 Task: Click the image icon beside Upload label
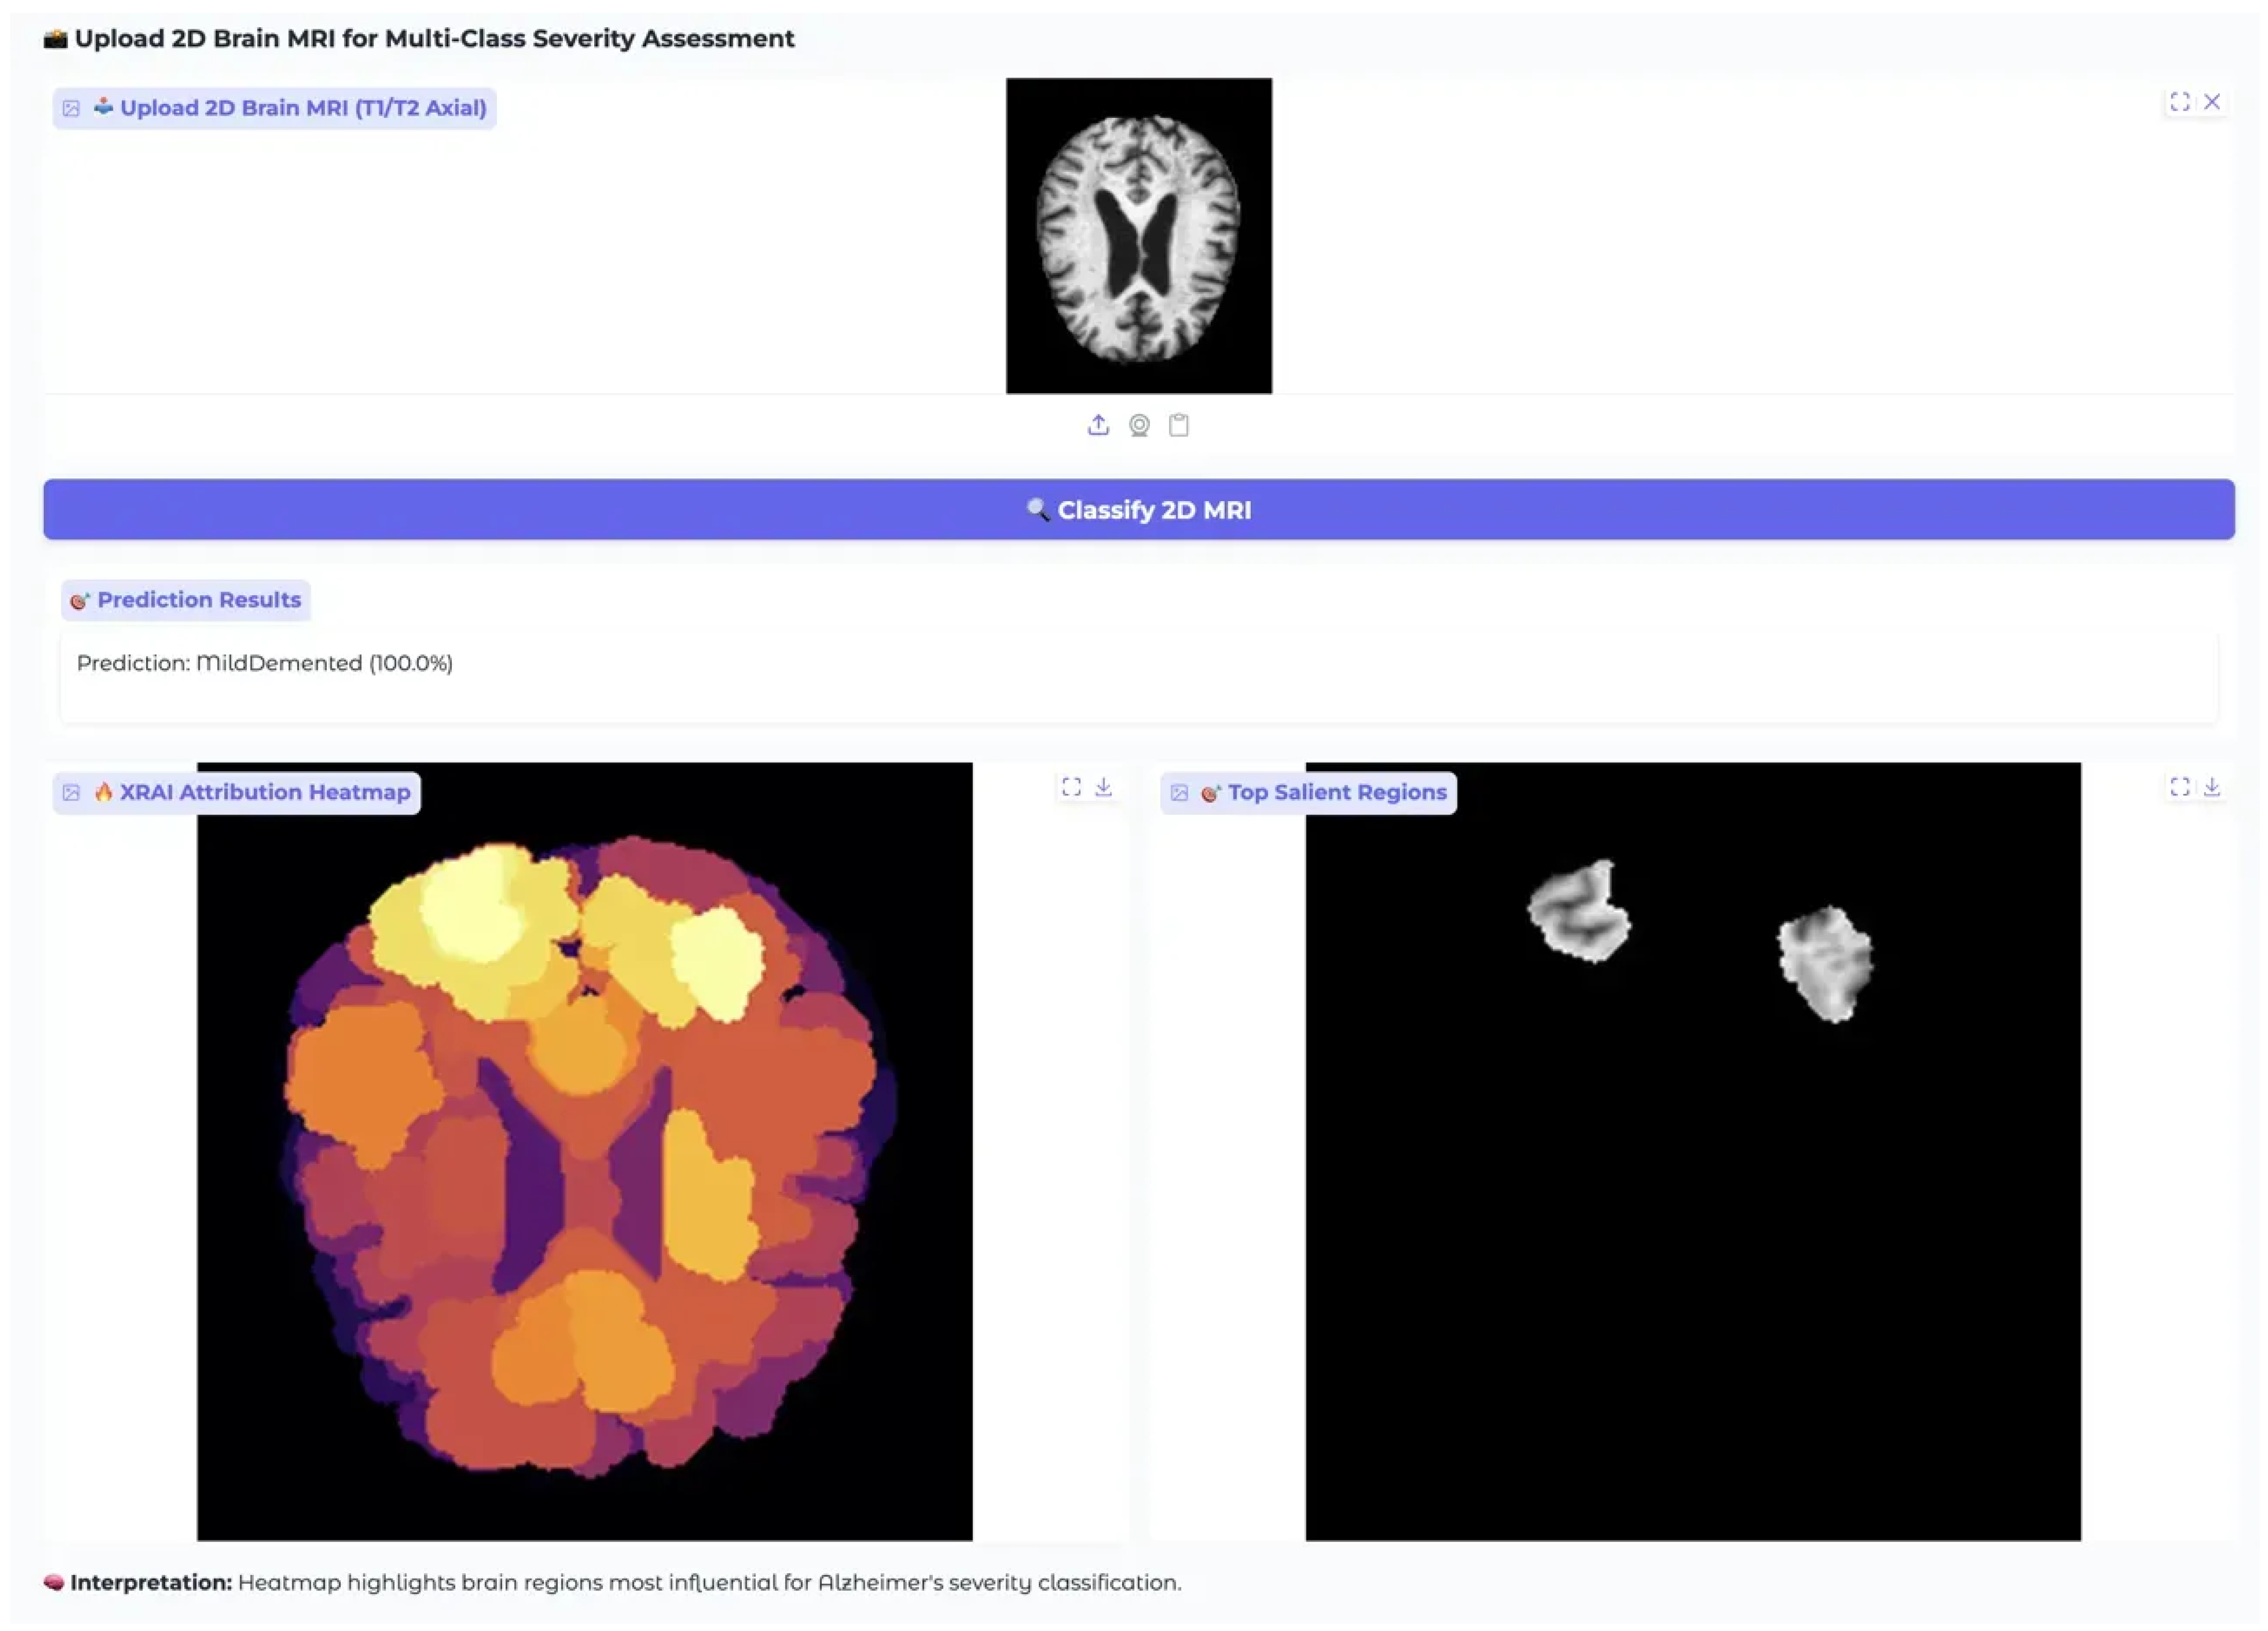click(71, 108)
